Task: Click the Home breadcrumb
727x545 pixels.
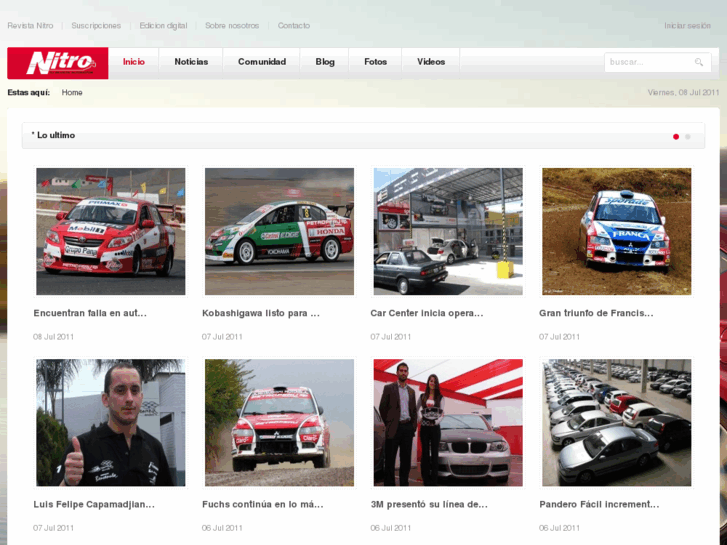Action: (72, 92)
